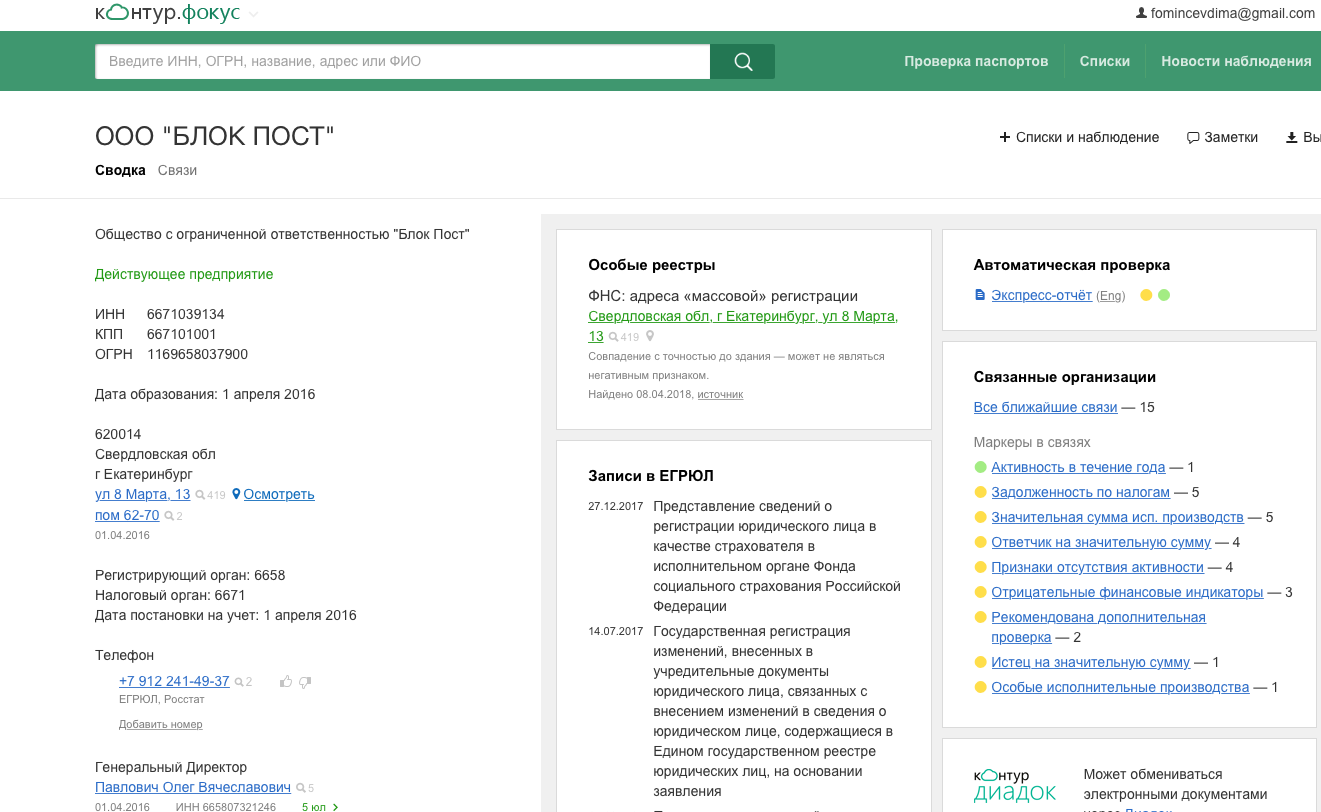Click Списки и наблюдение button
1321x812 pixels.
click(1079, 137)
